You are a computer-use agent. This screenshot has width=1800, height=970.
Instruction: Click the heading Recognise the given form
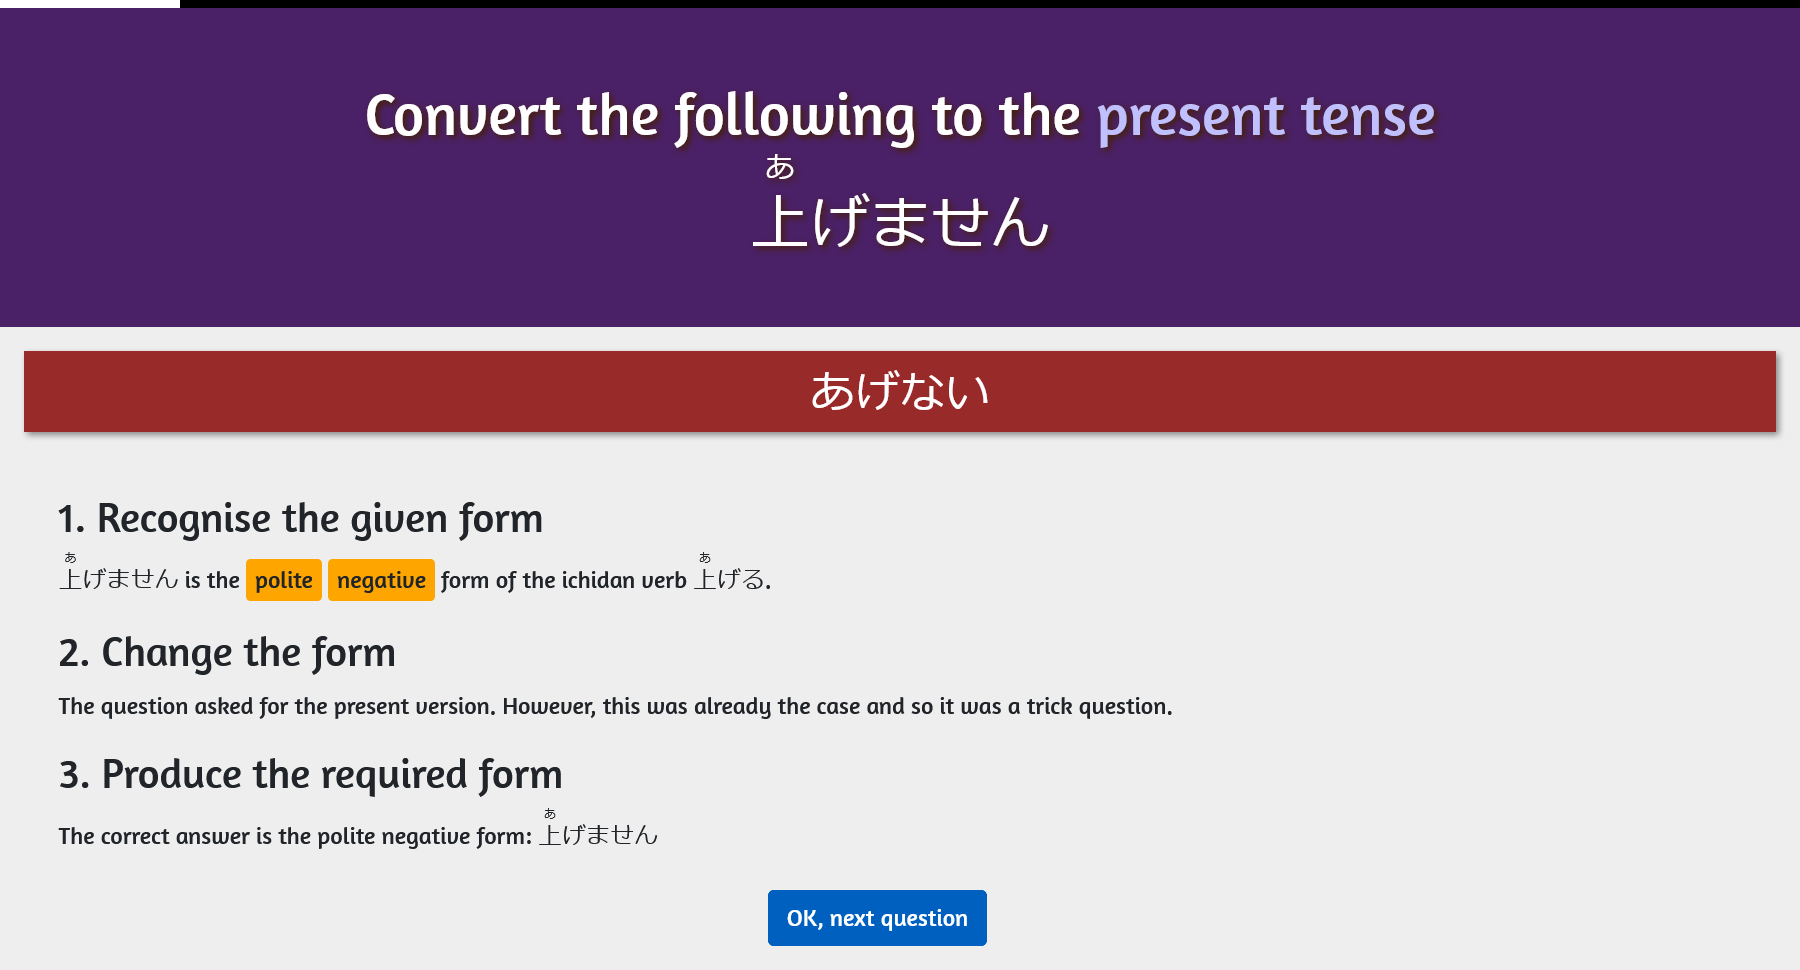click(300, 518)
